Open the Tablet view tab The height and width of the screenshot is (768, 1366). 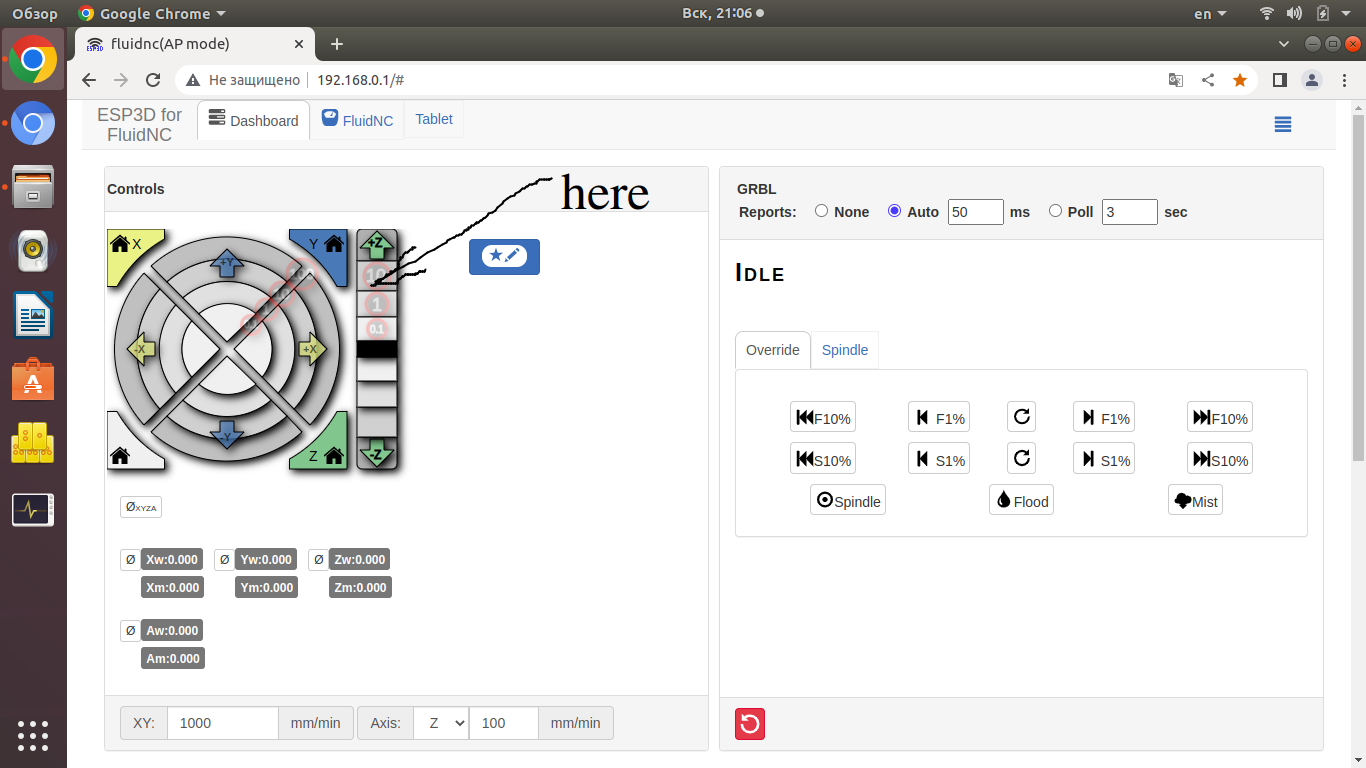433,119
